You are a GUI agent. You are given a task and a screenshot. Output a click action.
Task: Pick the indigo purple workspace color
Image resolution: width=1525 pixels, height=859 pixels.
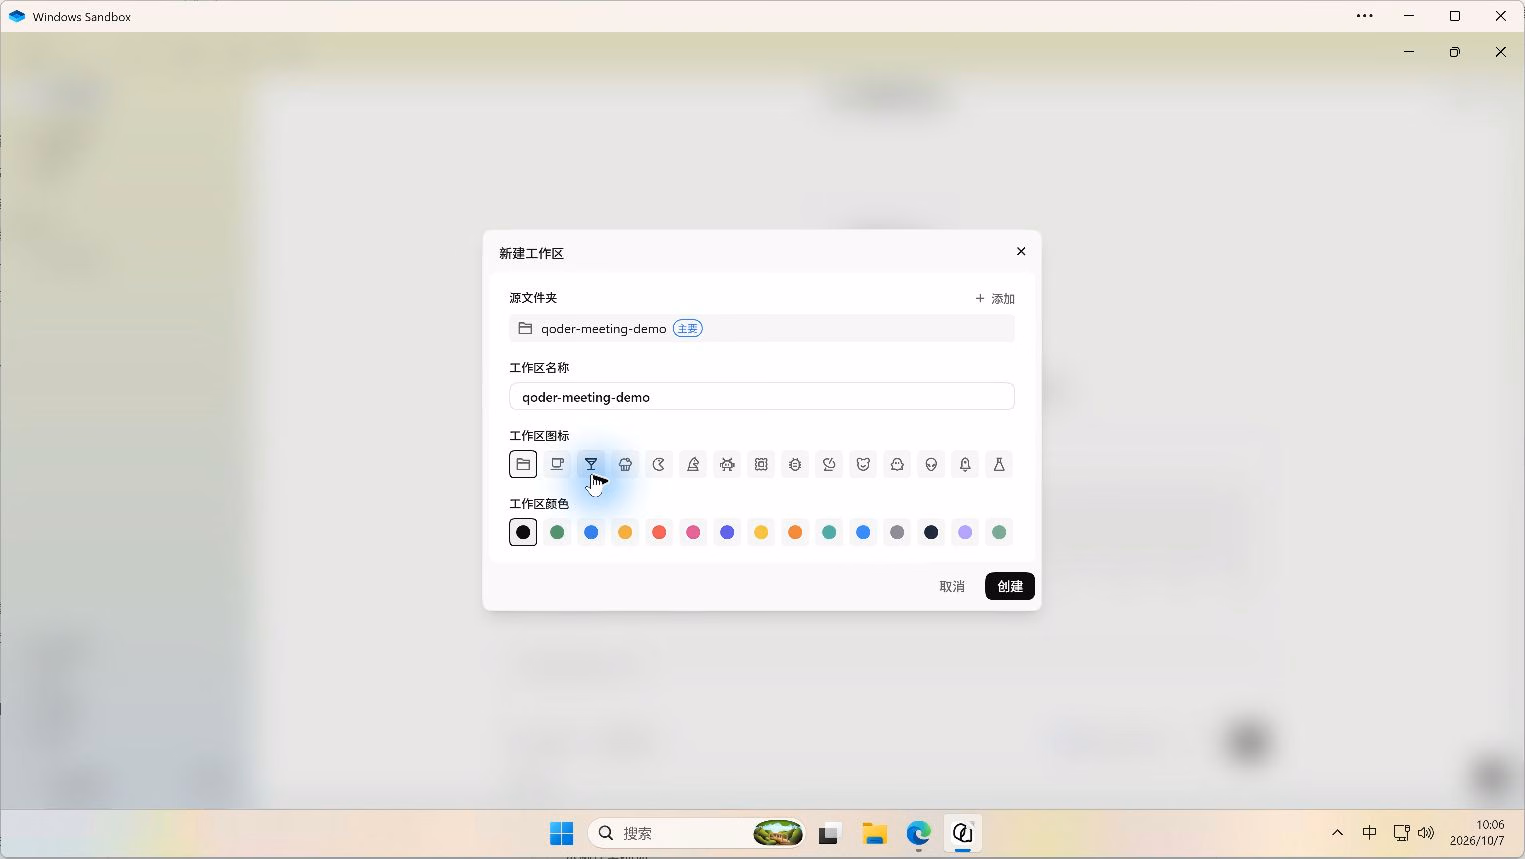coord(727,532)
